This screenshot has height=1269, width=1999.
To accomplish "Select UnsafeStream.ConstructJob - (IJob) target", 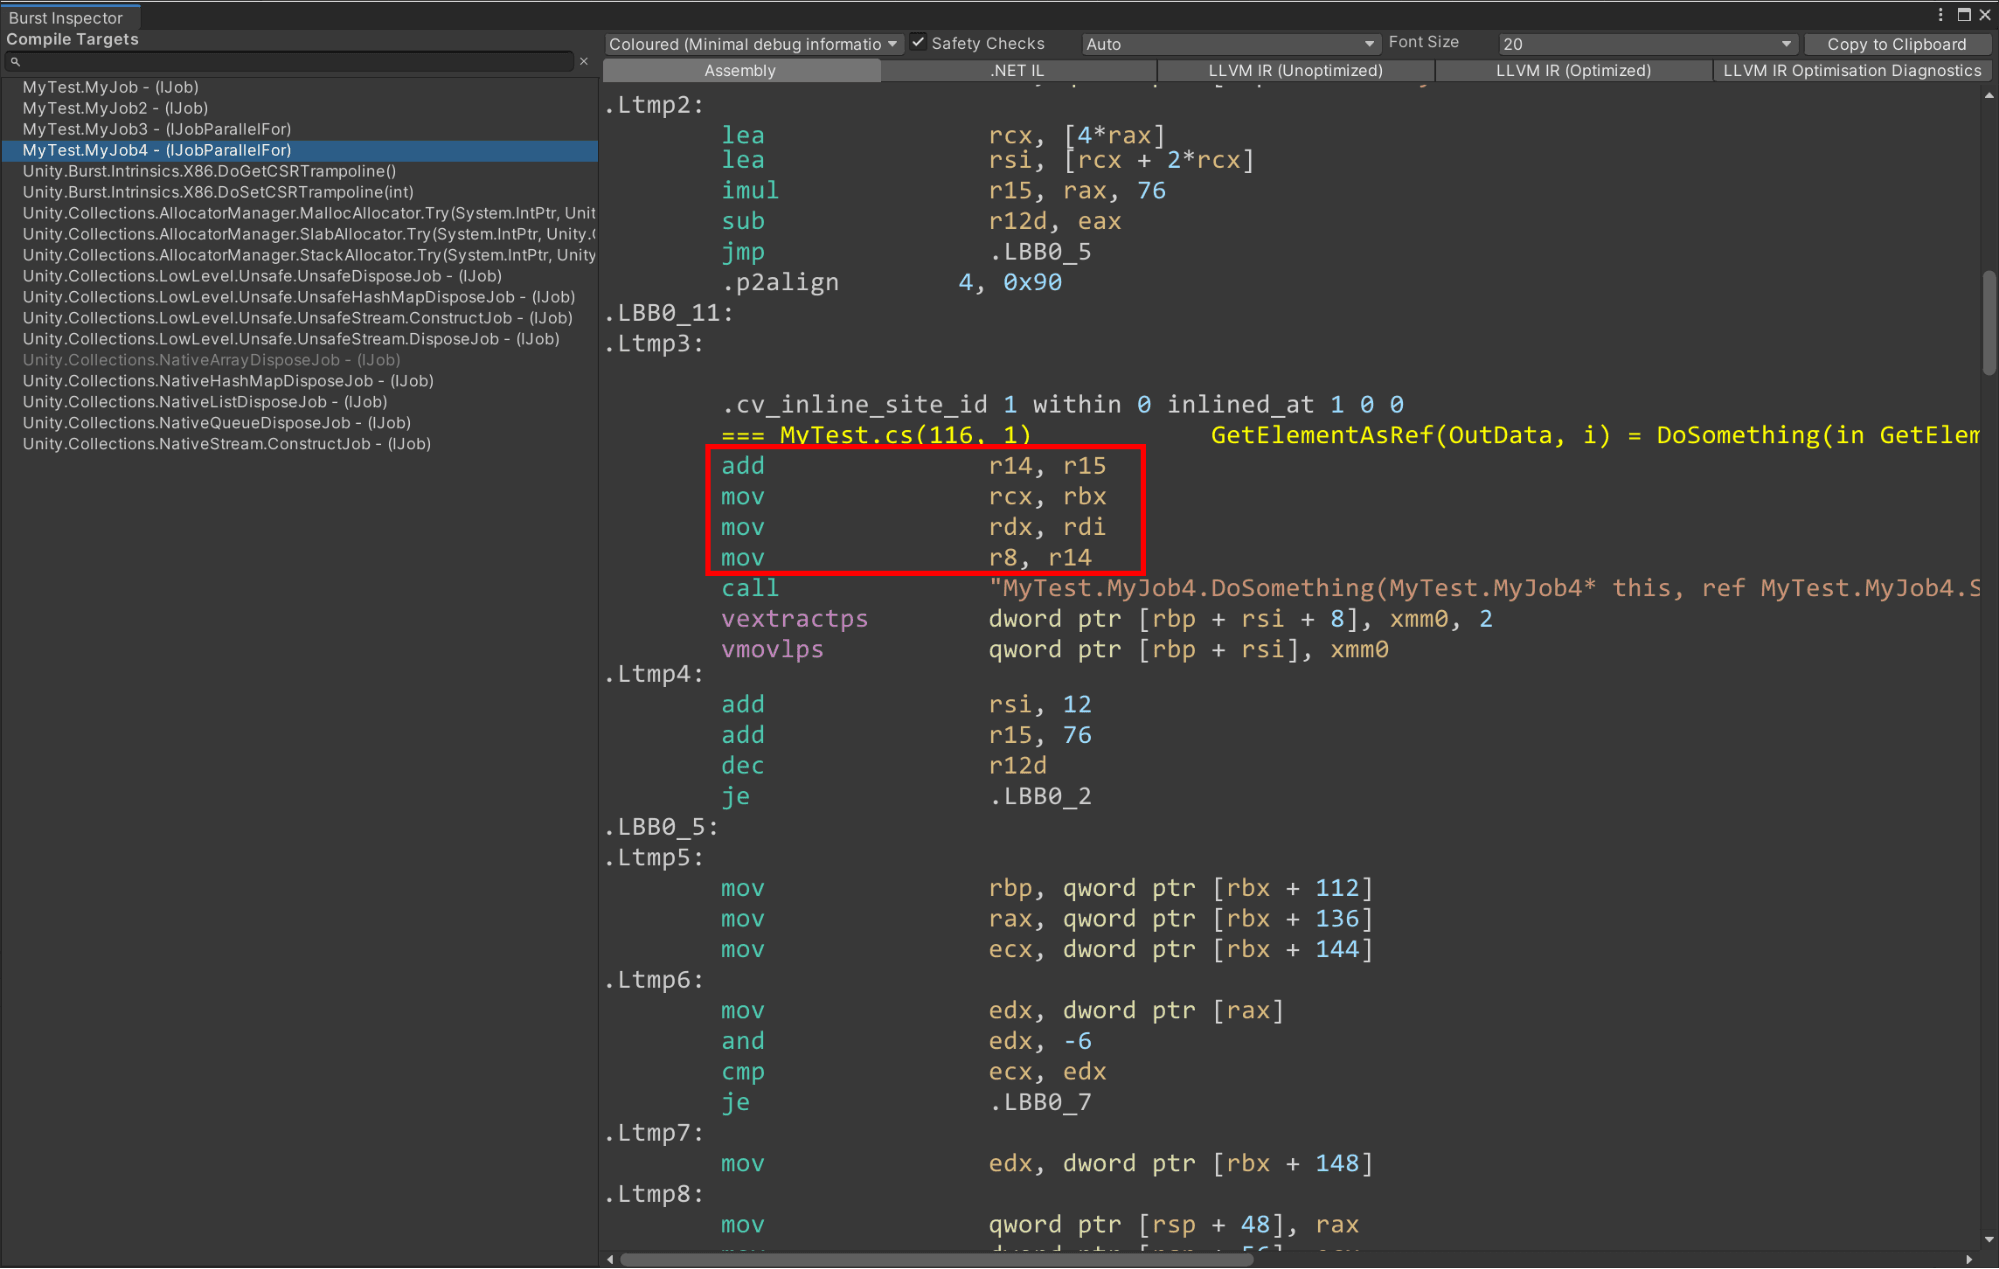I will click(x=298, y=318).
